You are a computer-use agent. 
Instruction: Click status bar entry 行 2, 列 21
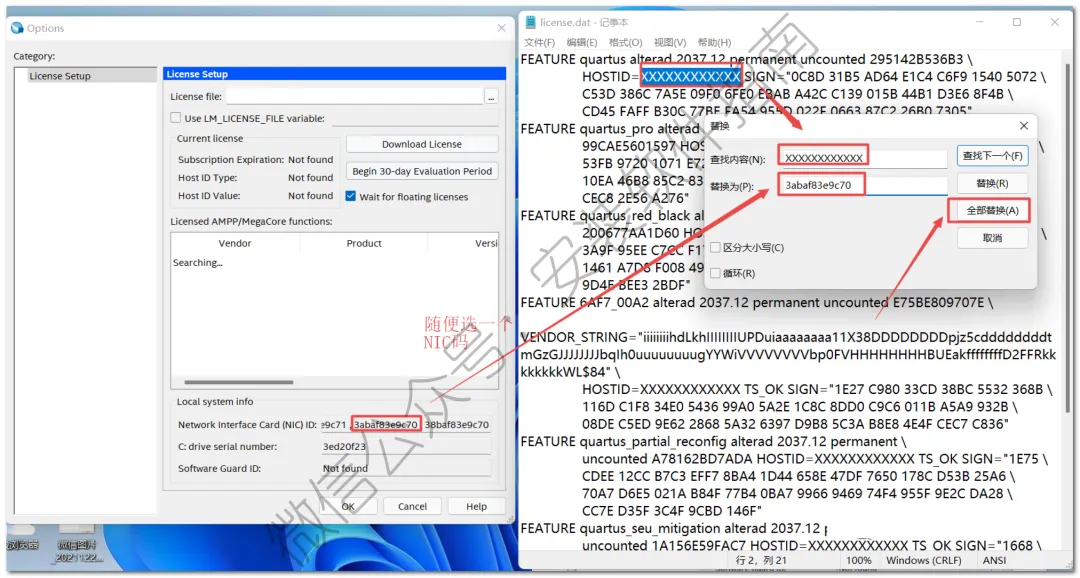click(761, 560)
